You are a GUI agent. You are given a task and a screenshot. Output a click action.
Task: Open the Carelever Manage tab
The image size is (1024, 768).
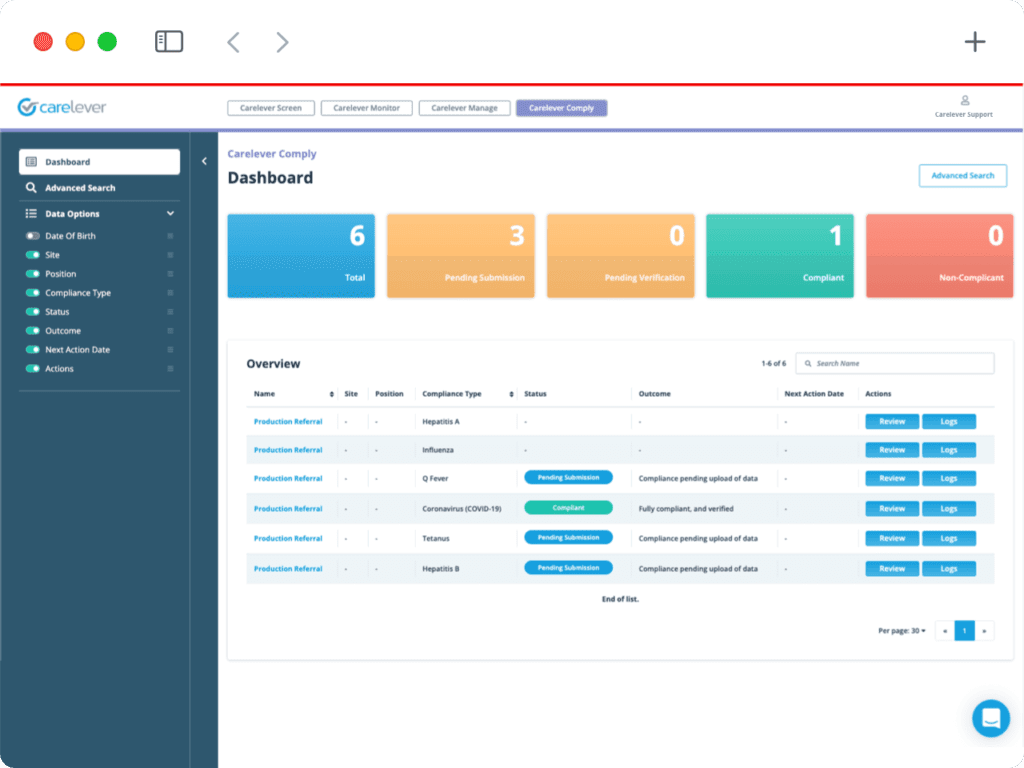[464, 108]
